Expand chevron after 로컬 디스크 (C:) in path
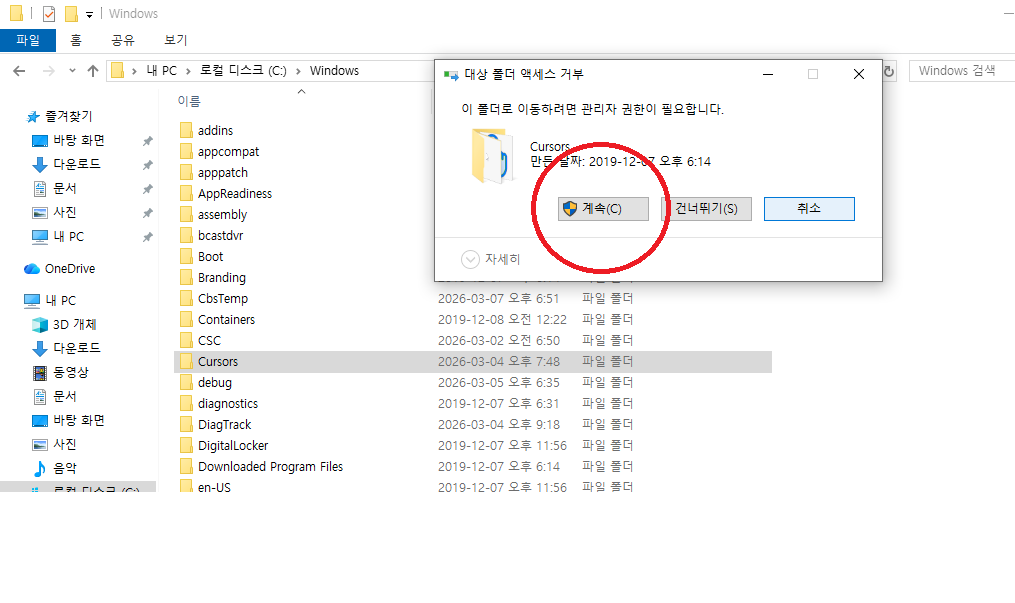Viewport: 1015px width, 603px height. click(x=298, y=71)
